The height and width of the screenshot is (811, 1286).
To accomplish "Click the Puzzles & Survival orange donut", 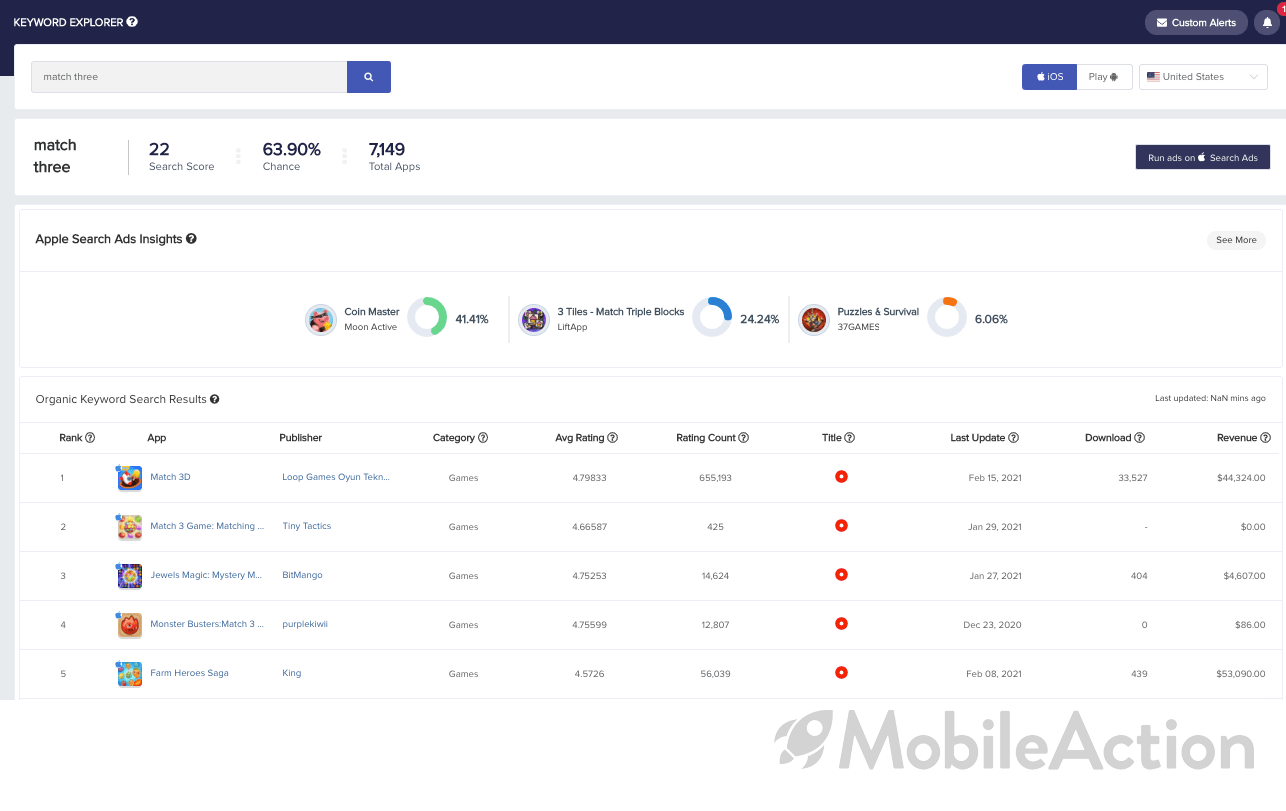I will point(947,317).
